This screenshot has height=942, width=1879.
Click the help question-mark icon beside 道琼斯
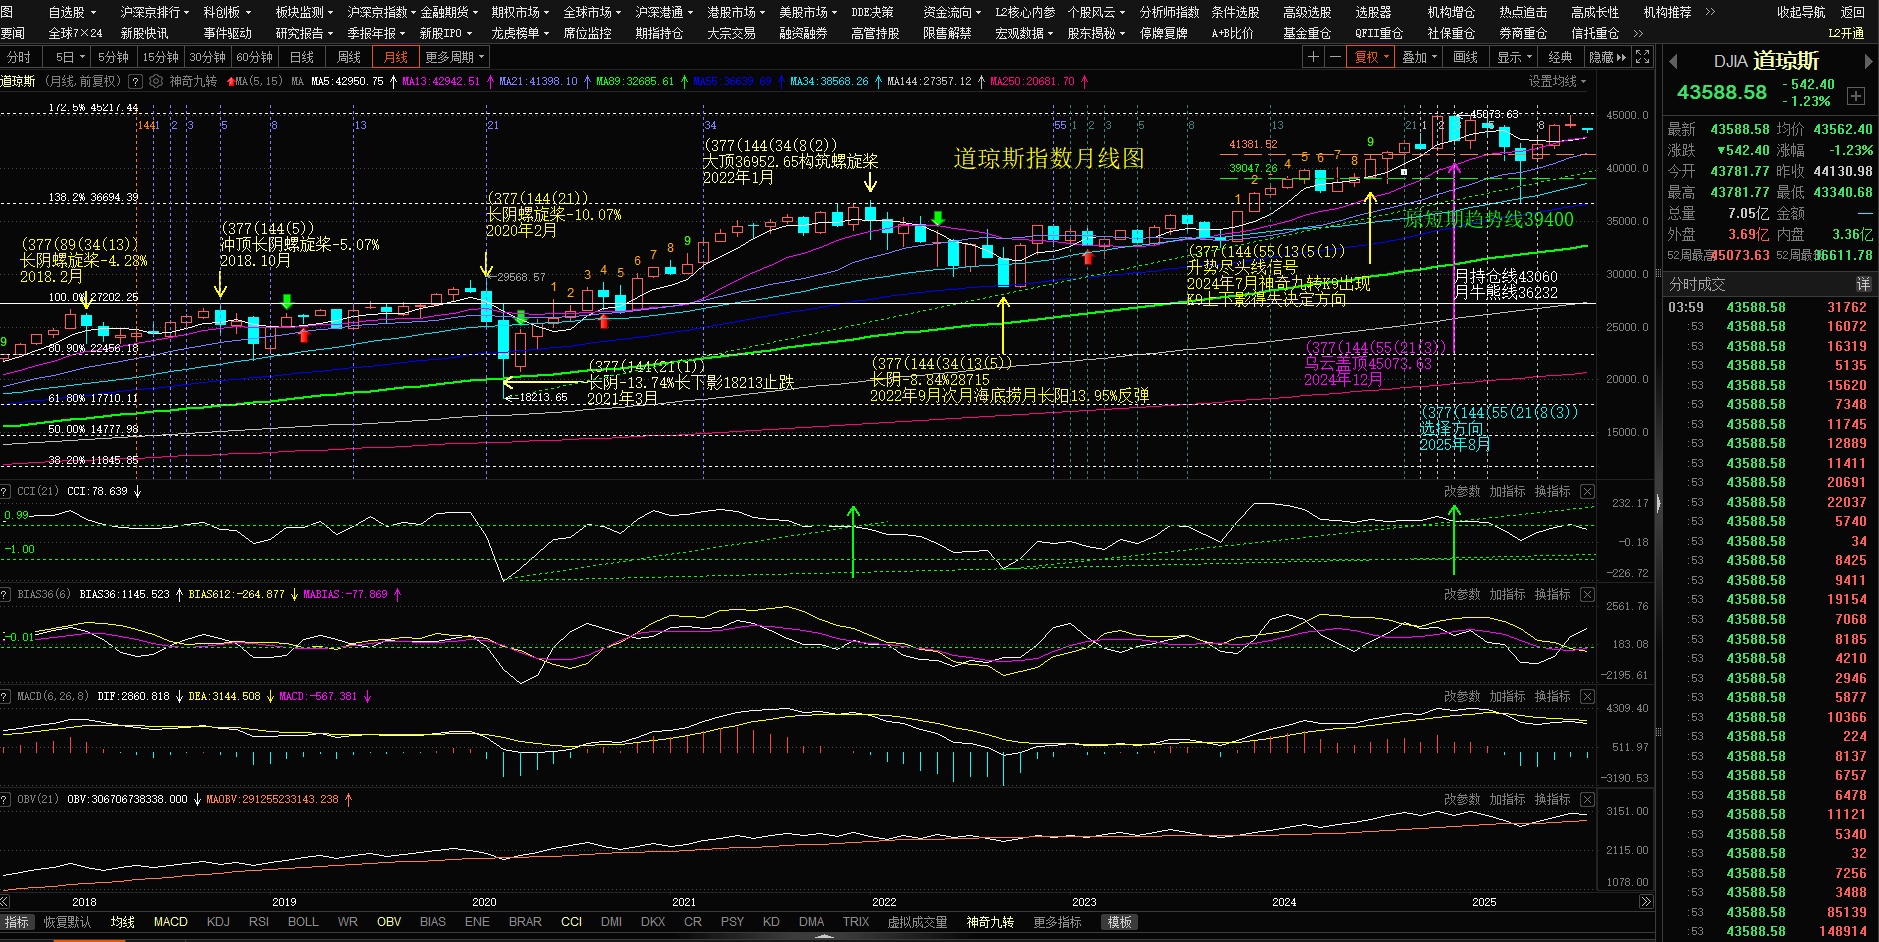coord(135,81)
